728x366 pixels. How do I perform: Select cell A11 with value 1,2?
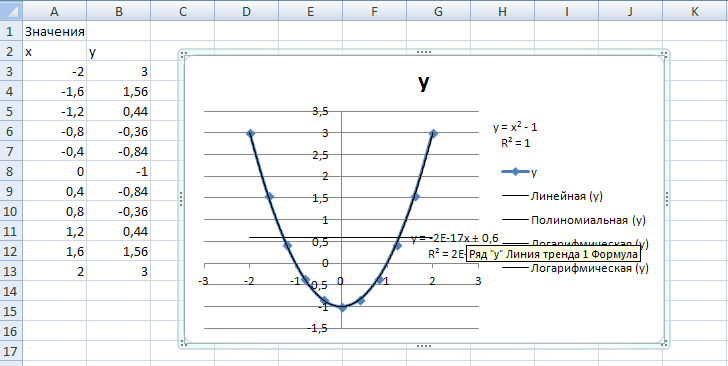point(54,232)
